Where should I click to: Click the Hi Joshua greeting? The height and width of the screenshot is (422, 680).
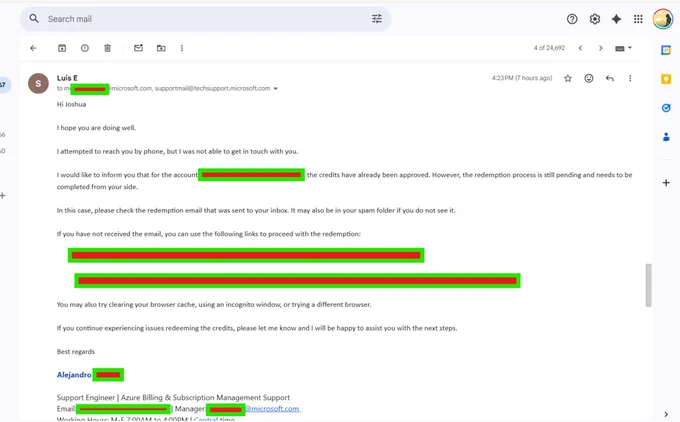click(72, 104)
